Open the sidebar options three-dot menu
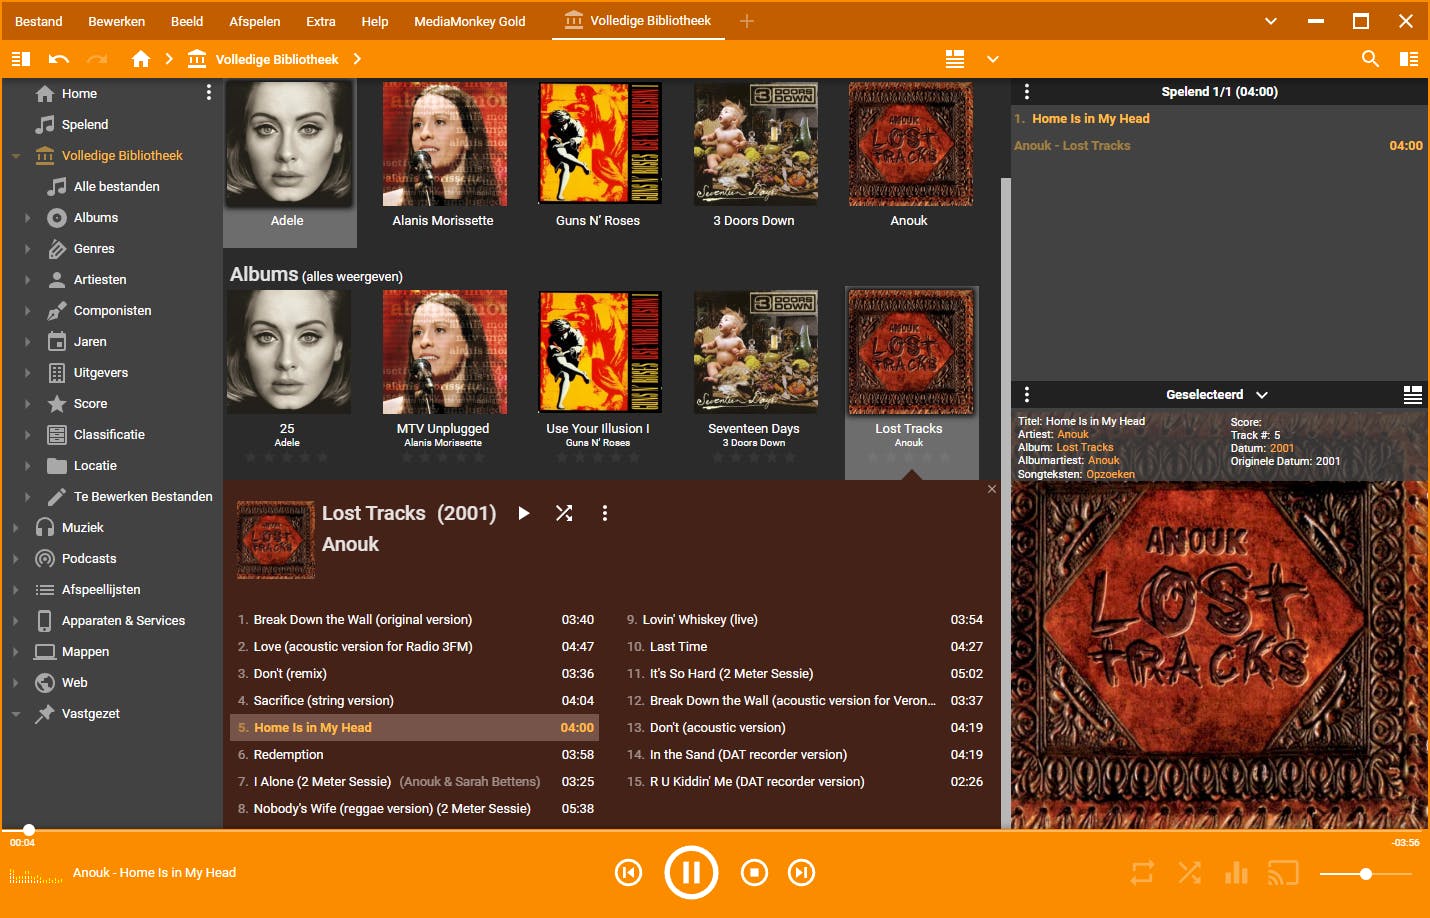The width and height of the screenshot is (1430, 918). coord(208,92)
